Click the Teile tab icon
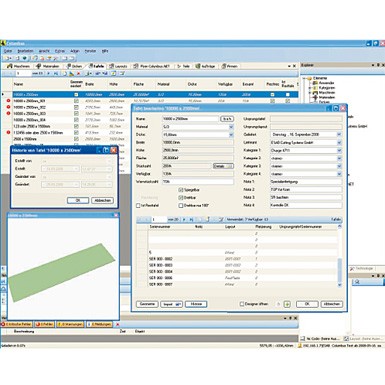The image size is (385, 385). (179, 66)
